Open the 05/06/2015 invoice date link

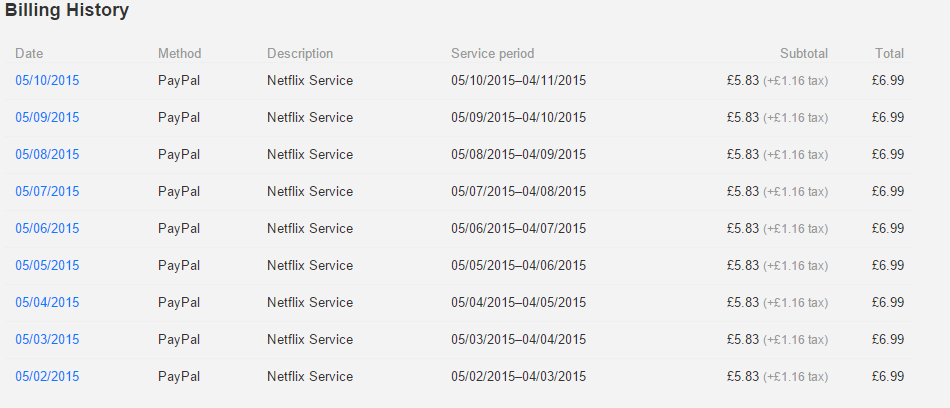pos(47,228)
